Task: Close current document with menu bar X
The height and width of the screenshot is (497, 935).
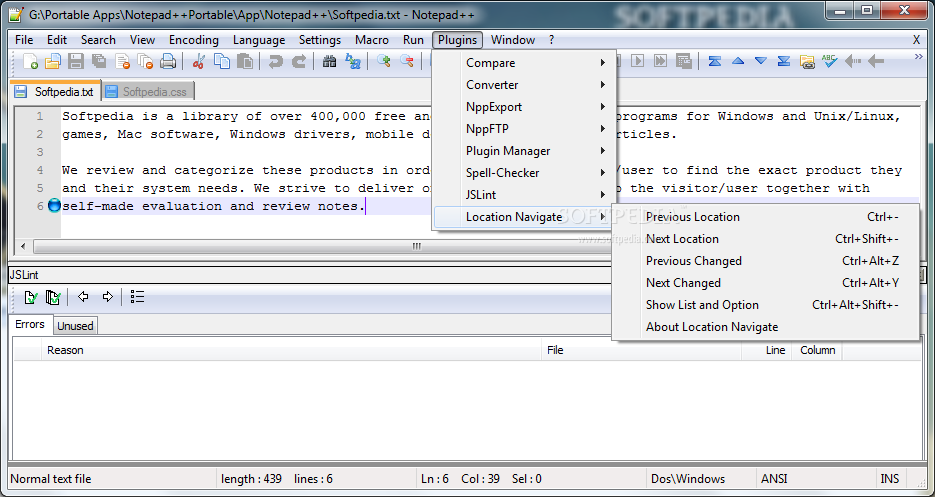Action: (x=916, y=40)
